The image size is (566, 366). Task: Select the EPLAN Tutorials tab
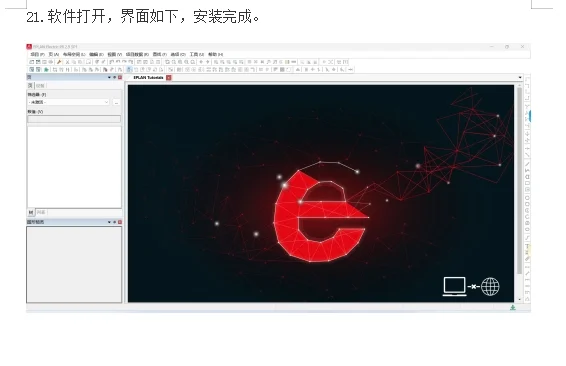148,78
